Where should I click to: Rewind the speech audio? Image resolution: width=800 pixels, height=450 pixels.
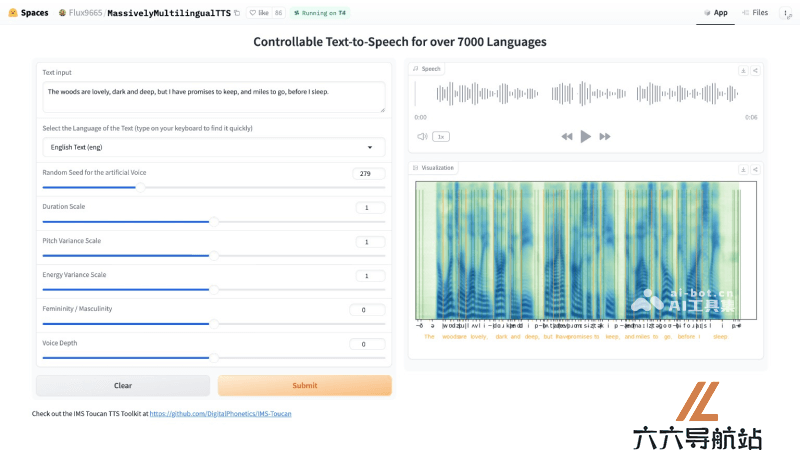(x=567, y=137)
